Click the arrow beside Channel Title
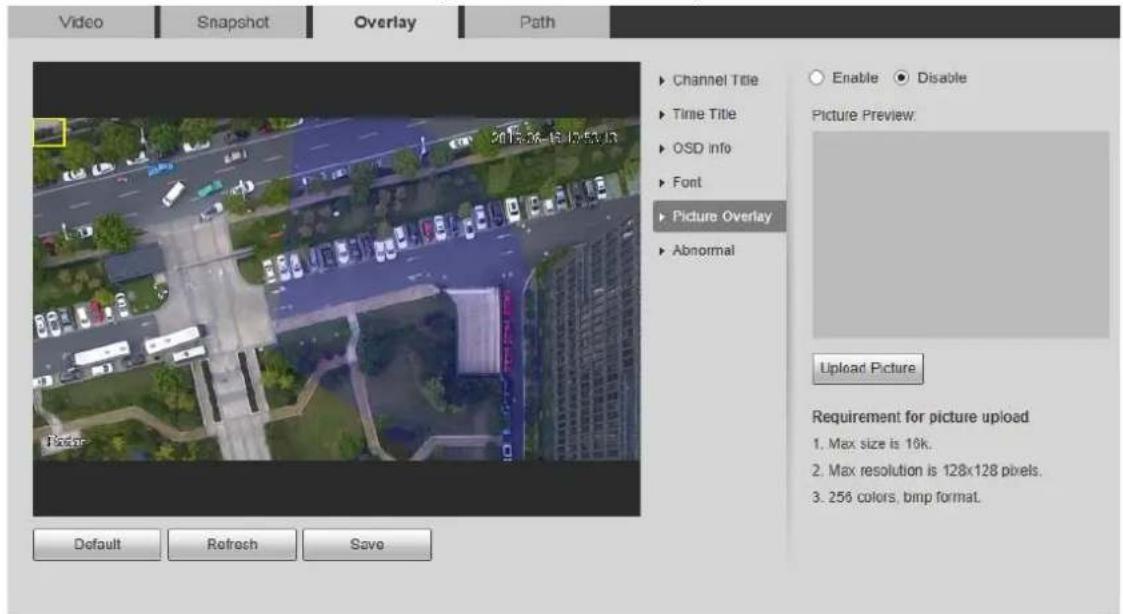The image size is (1123, 614). [x=662, y=81]
